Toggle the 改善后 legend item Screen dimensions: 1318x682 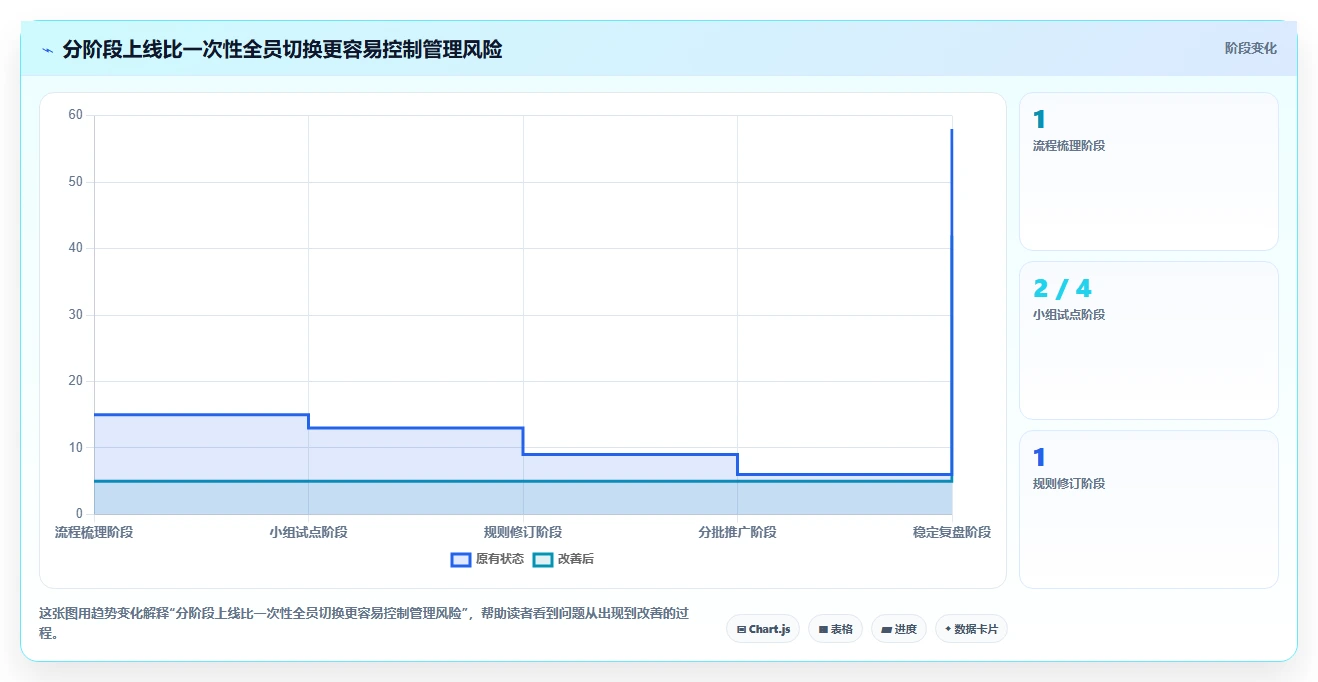point(563,559)
